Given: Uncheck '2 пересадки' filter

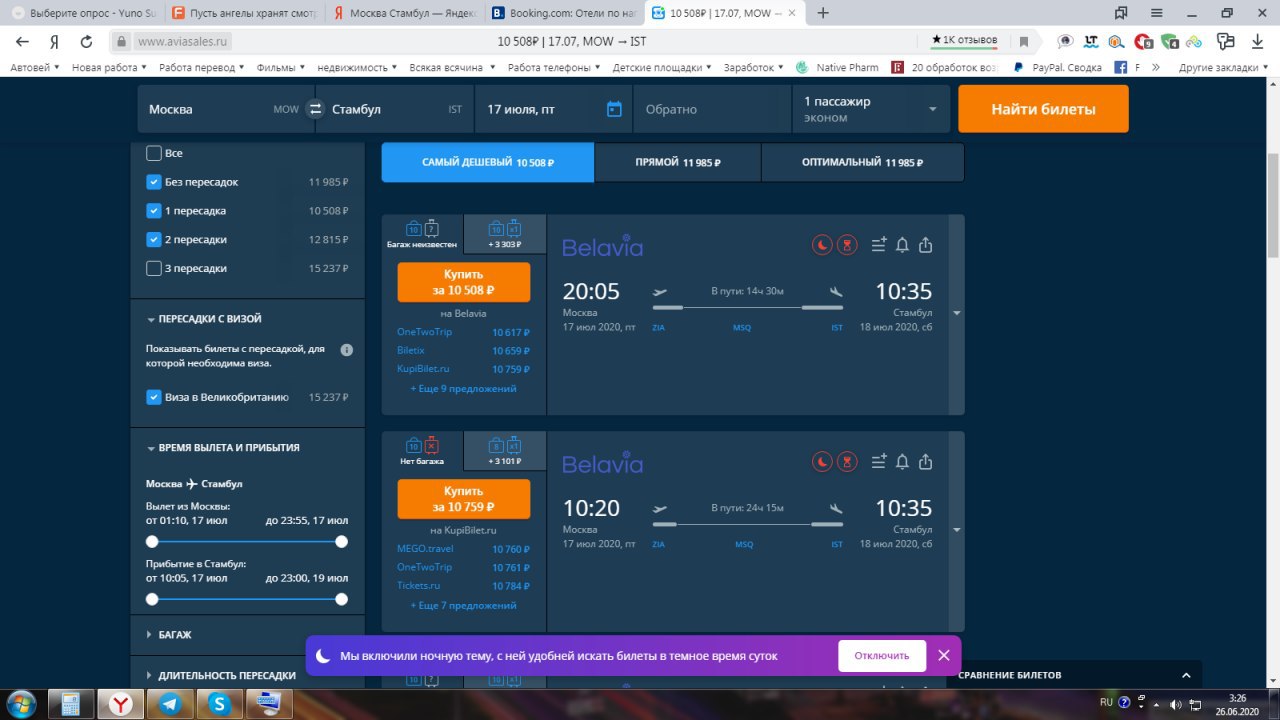Looking at the screenshot, I should [x=154, y=239].
